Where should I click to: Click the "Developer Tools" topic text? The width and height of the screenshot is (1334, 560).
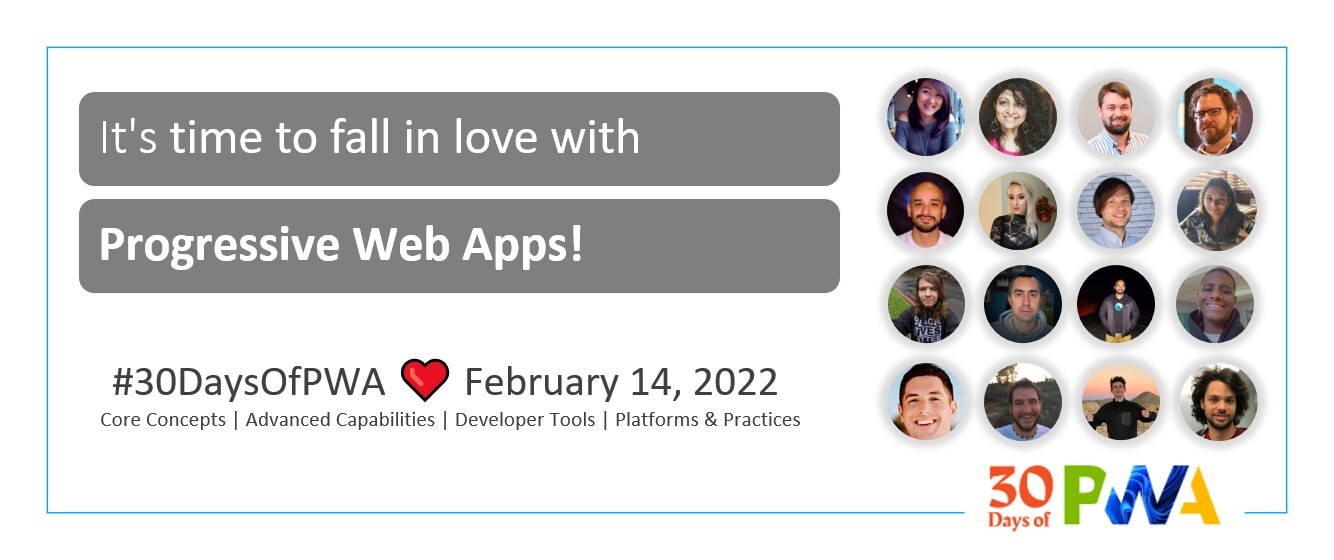coord(525,420)
